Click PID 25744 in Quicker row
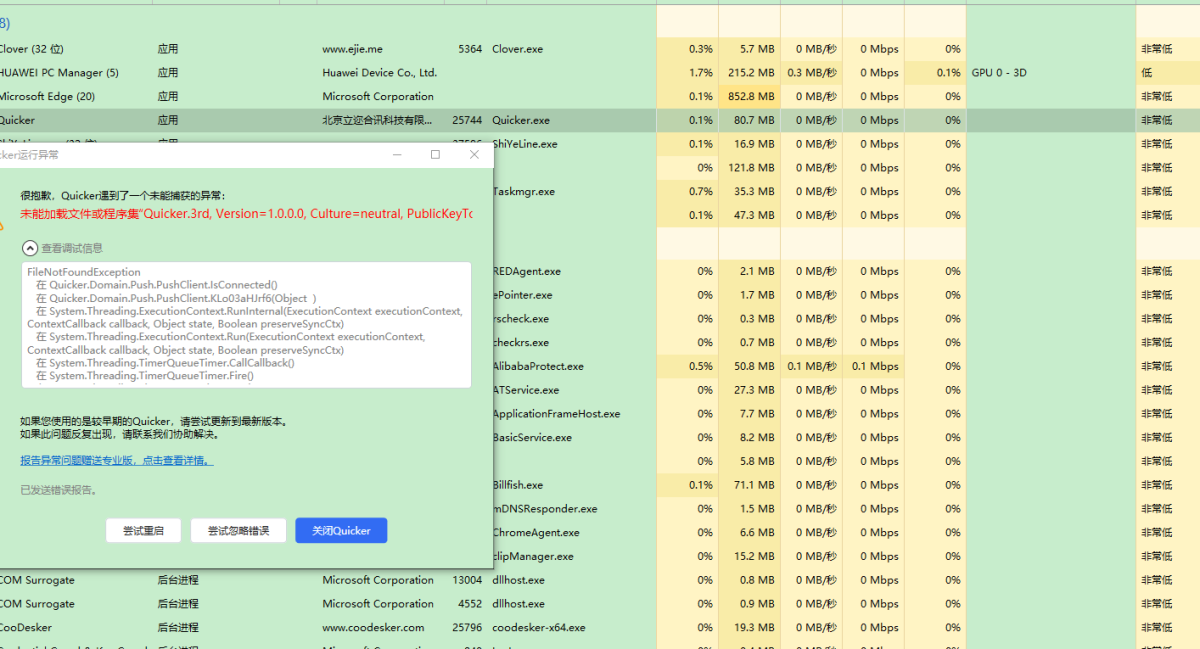This screenshot has width=1200, height=649. (x=467, y=120)
